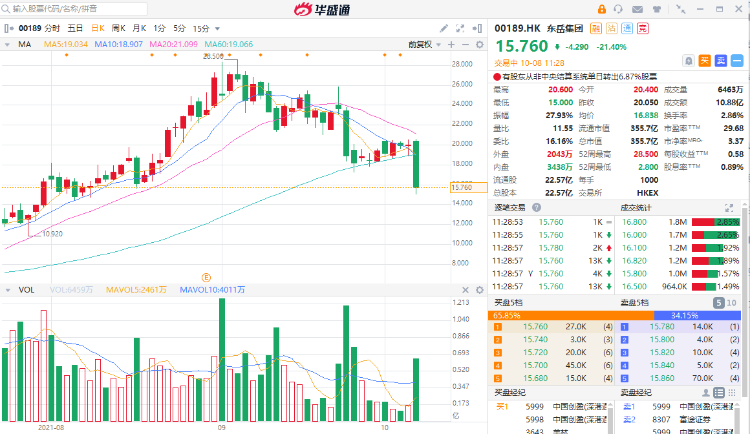Select the 日K chart tab
750x434 pixels.
[98, 28]
